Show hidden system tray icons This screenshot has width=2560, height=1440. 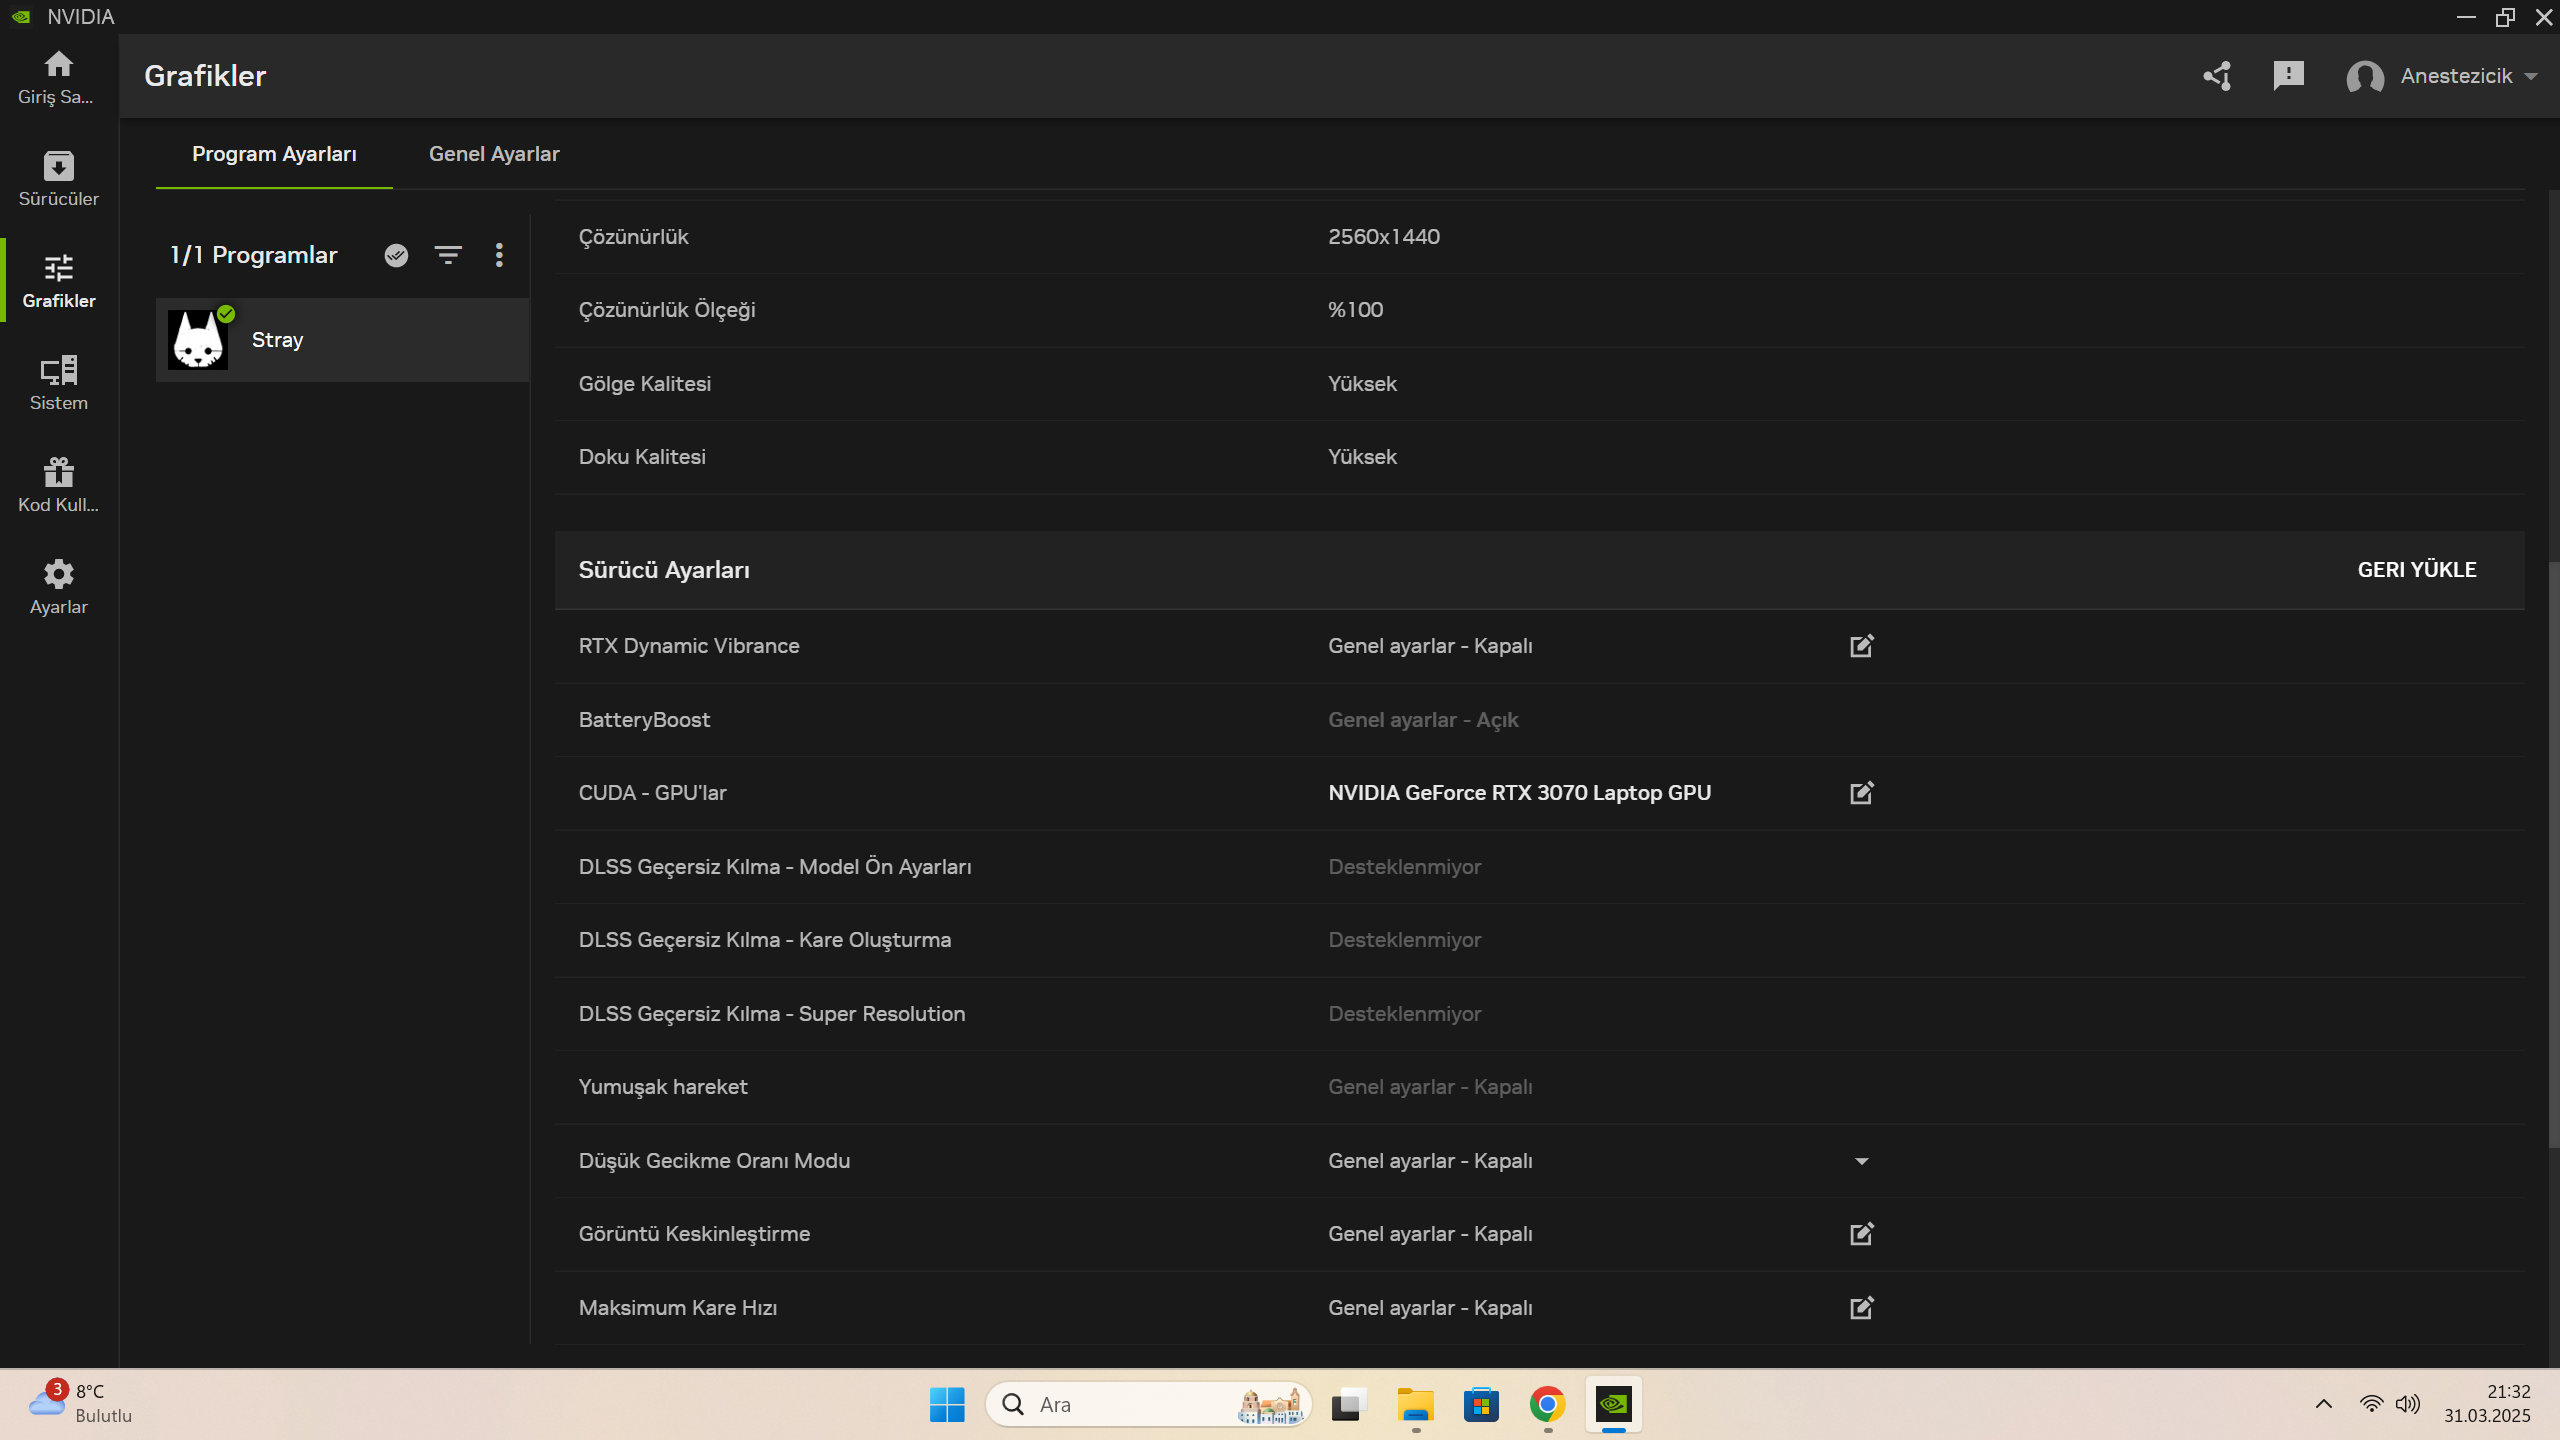point(2323,1405)
